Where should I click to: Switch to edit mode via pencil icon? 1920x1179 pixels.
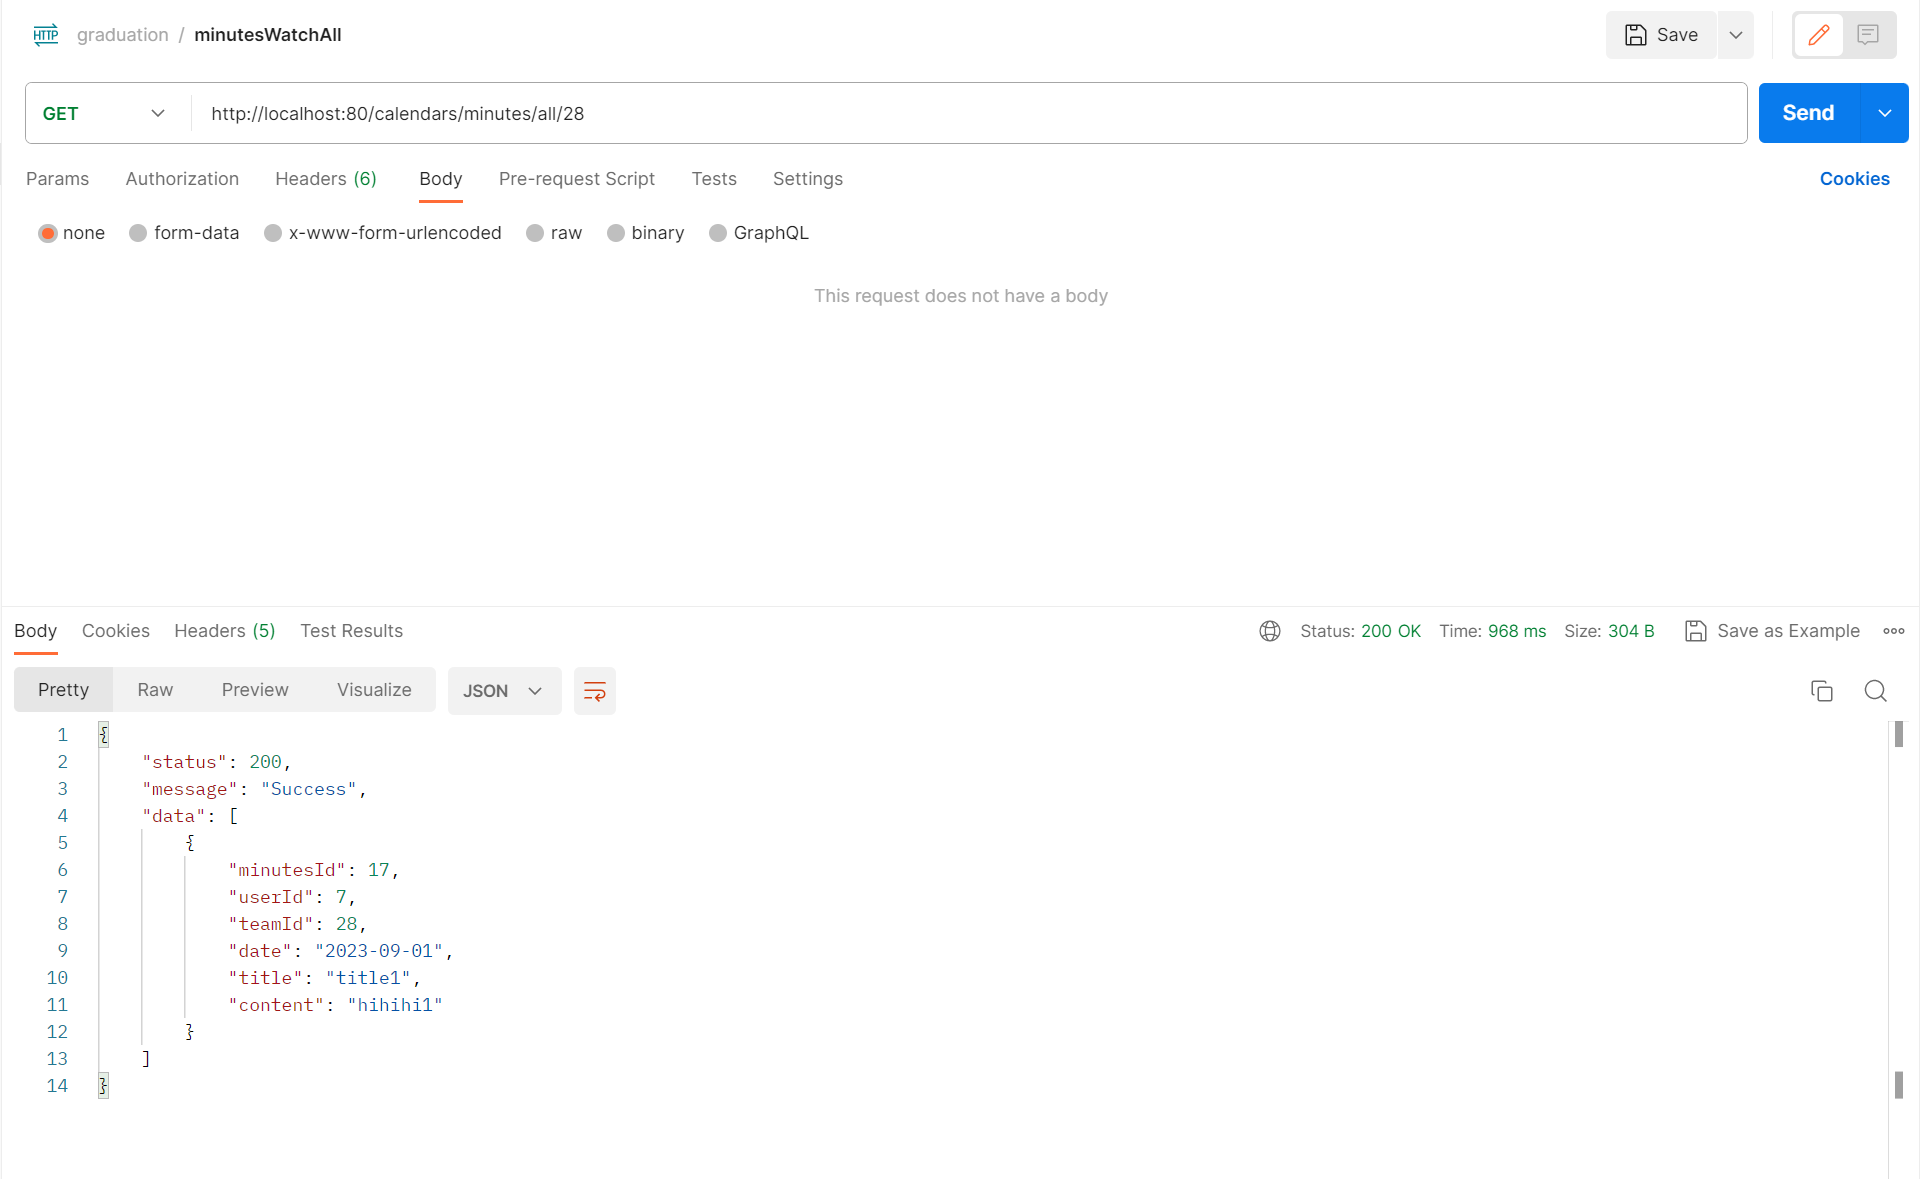tap(1819, 35)
